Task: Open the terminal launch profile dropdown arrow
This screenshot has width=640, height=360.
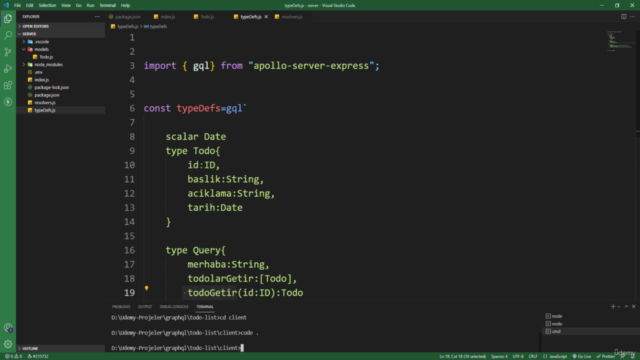Action: (x=619, y=307)
